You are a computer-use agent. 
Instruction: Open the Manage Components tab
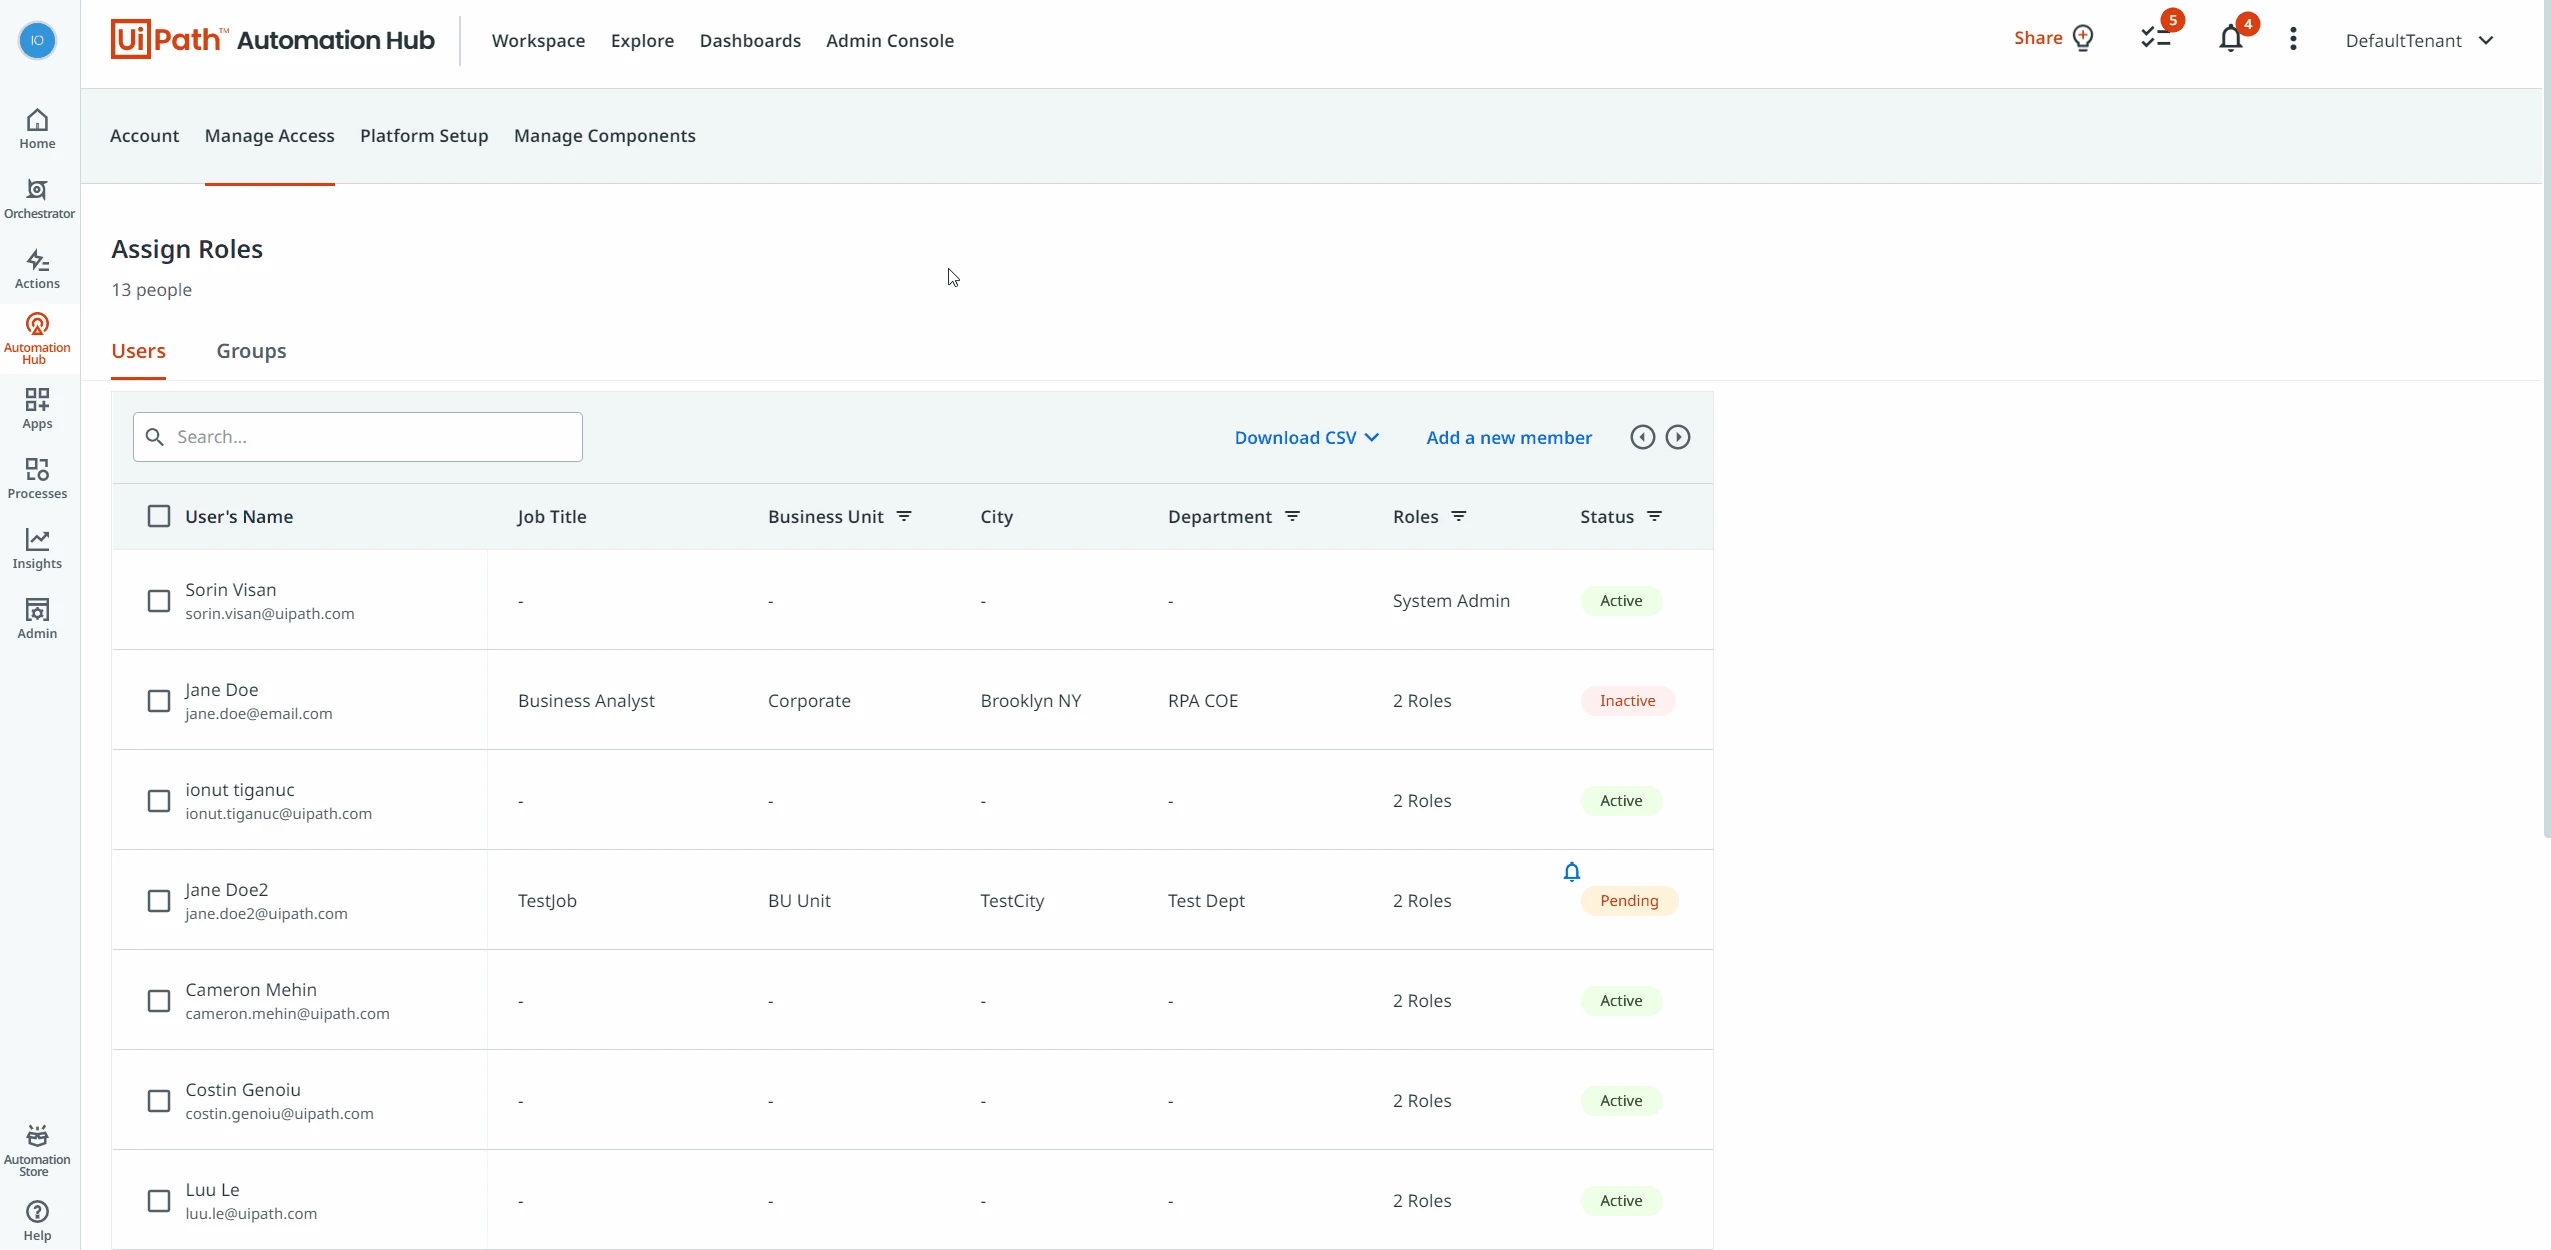(x=605, y=136)
